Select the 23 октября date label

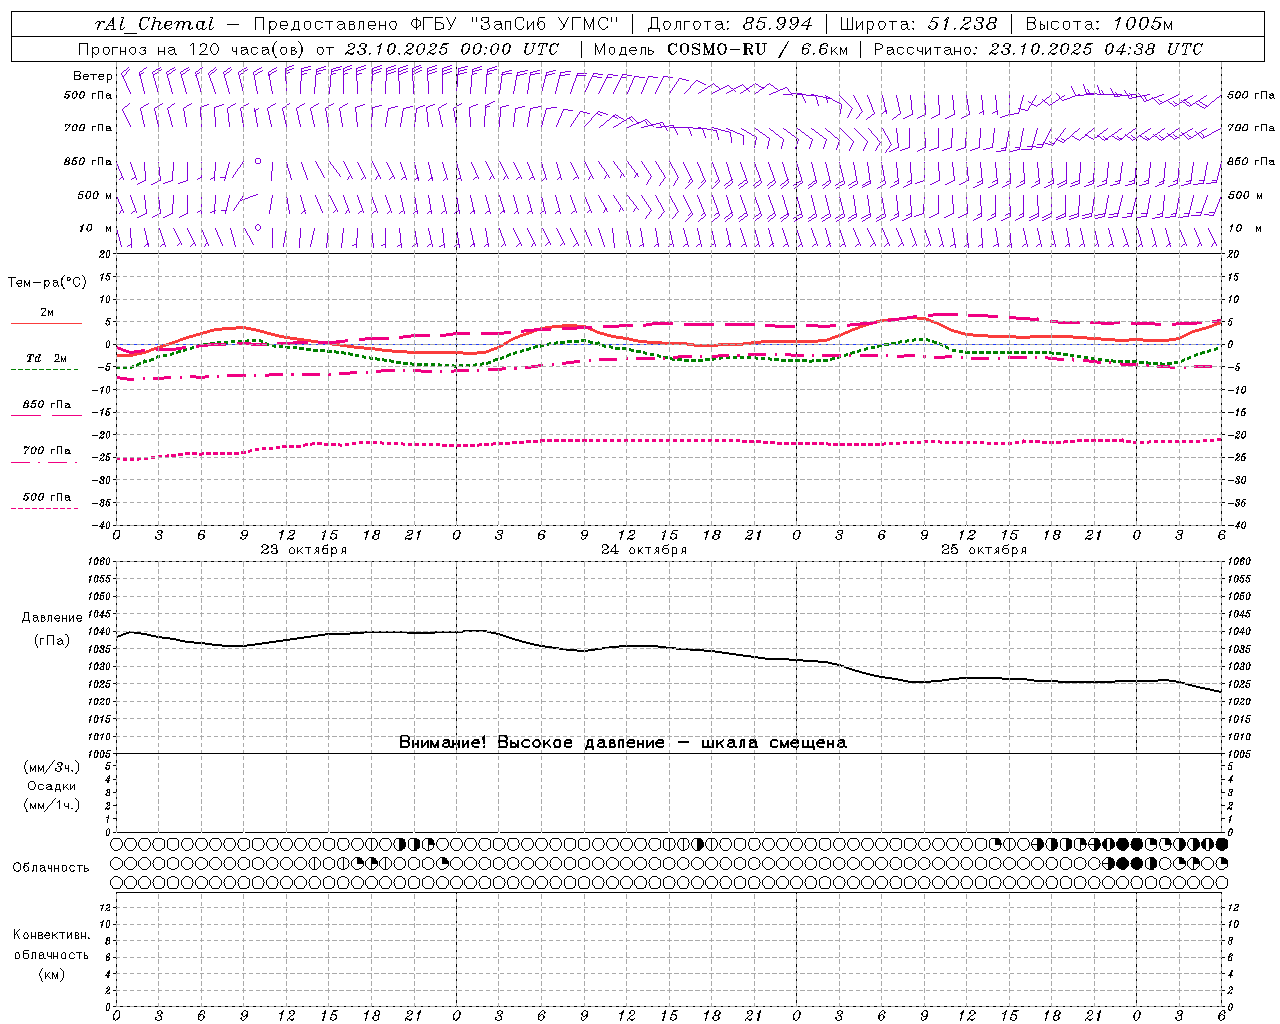(304, 549)
